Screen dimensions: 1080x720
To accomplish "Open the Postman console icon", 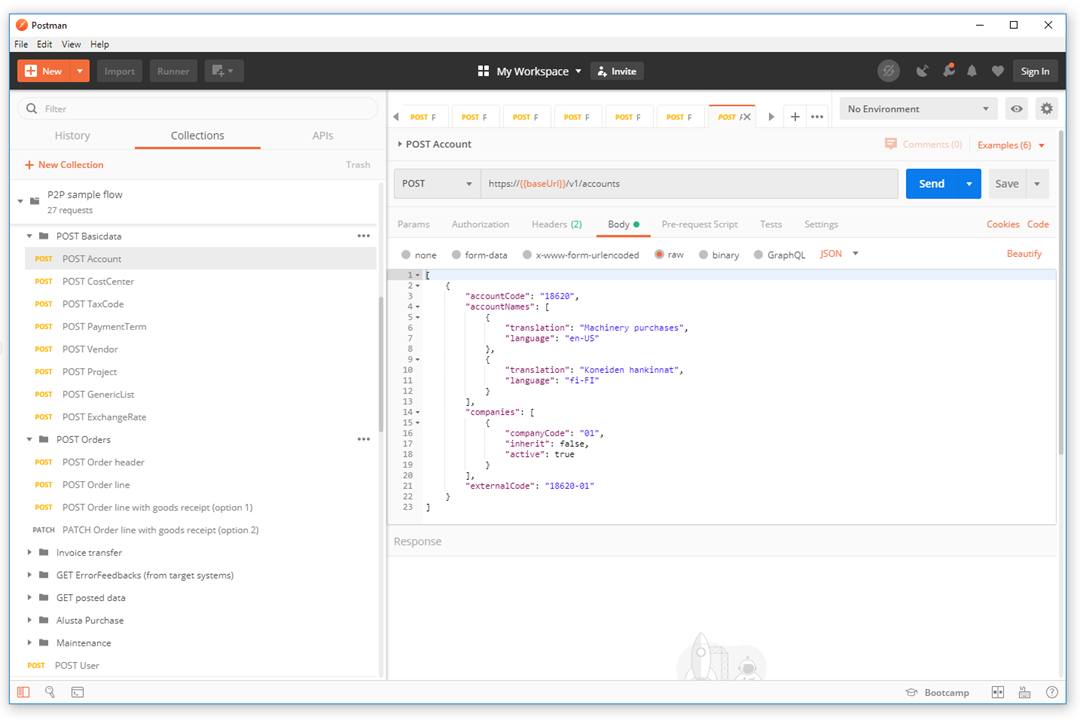I will (77, 692).
